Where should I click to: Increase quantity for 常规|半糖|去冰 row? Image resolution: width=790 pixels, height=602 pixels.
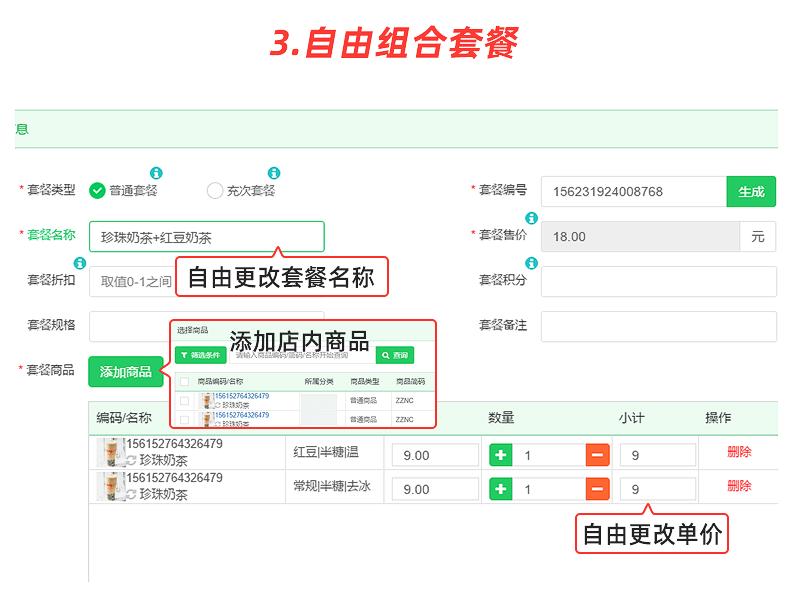pyautogui.click(x=501, y=489)
